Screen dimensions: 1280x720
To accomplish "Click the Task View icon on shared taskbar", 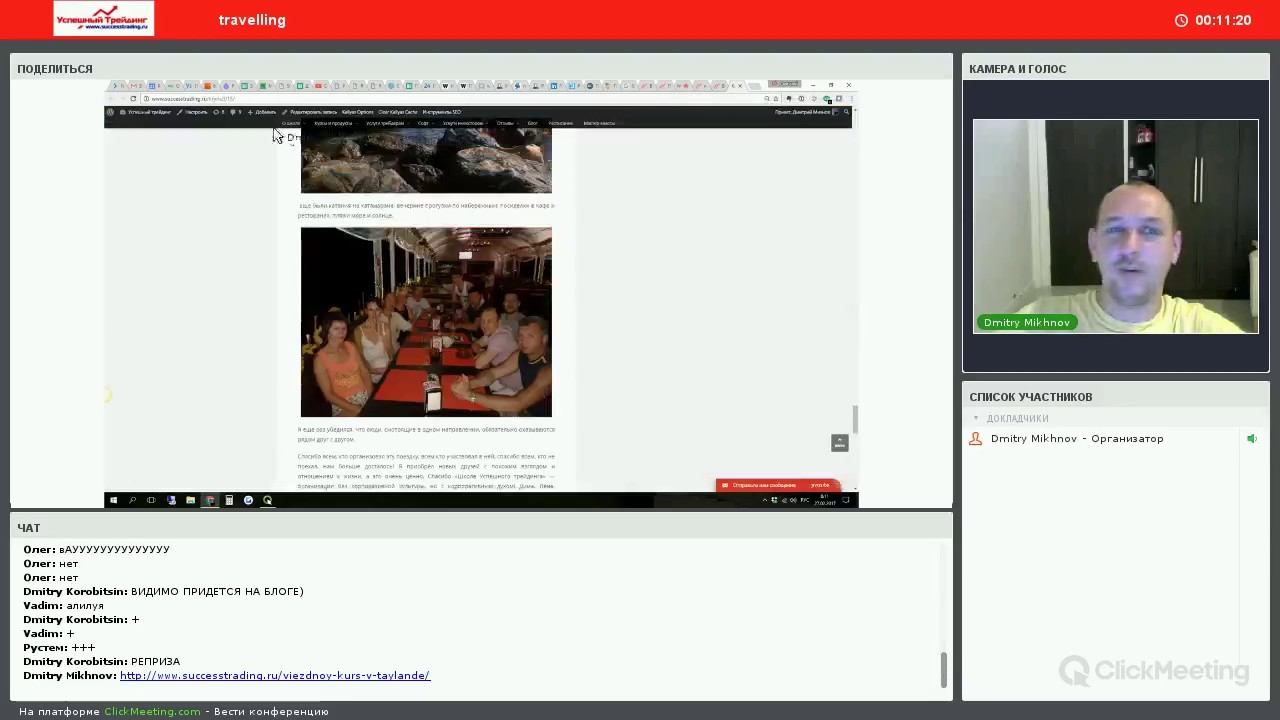I will tap(151, 500).
